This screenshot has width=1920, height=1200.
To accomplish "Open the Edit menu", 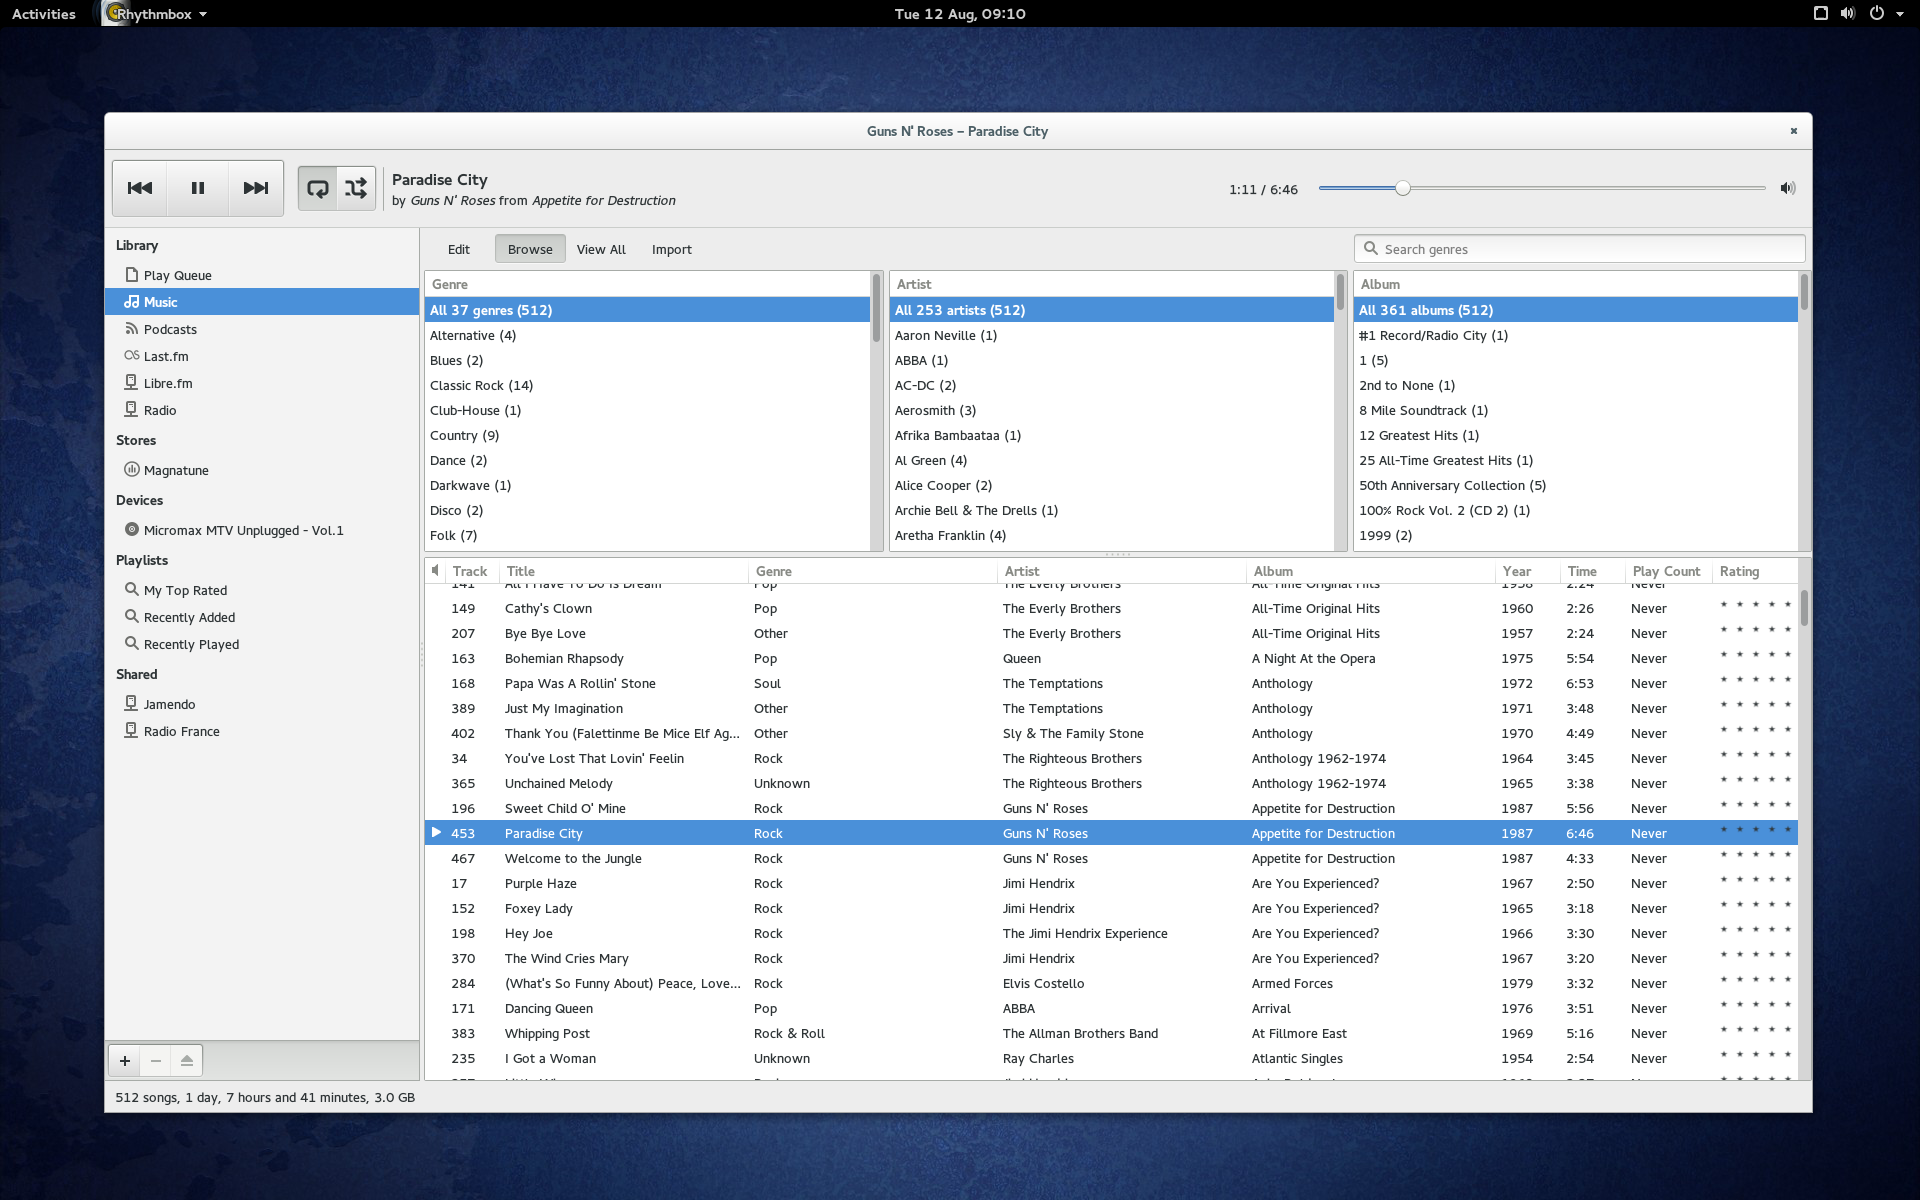I will (x=458, y=249).
